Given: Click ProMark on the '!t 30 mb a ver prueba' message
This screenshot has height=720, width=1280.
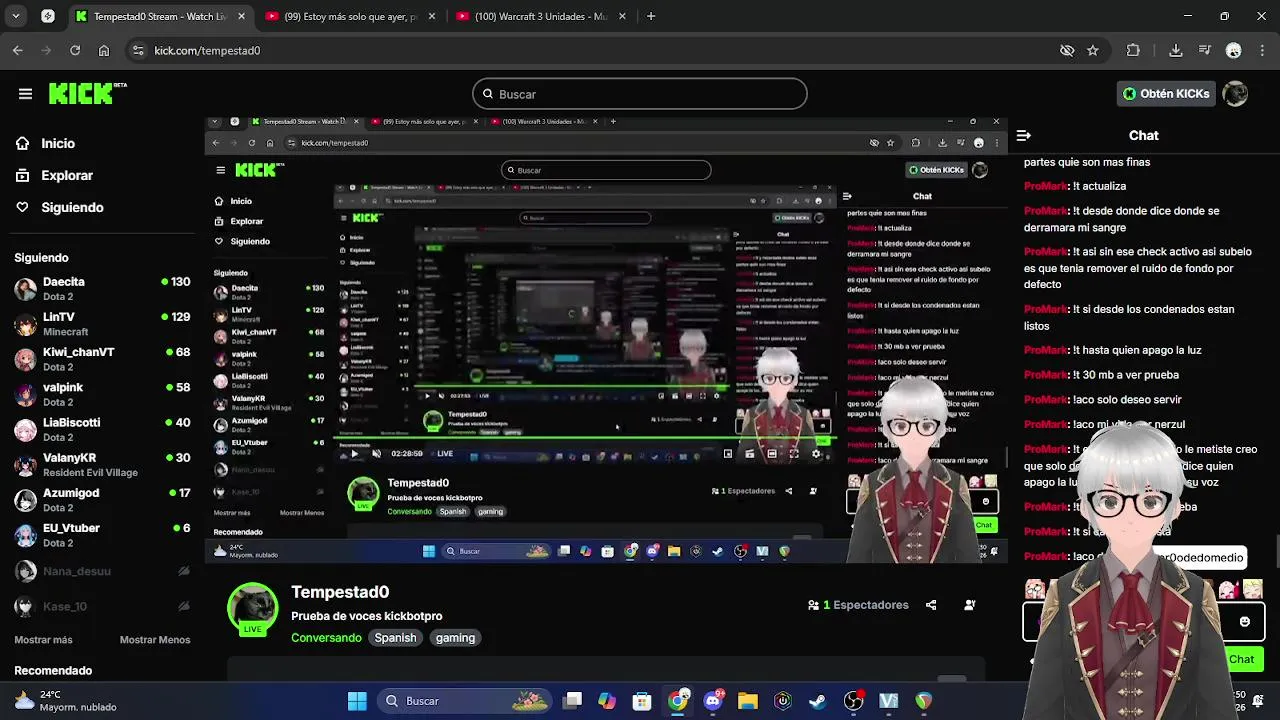Looking at the screenshot, I should [1046, 375].
